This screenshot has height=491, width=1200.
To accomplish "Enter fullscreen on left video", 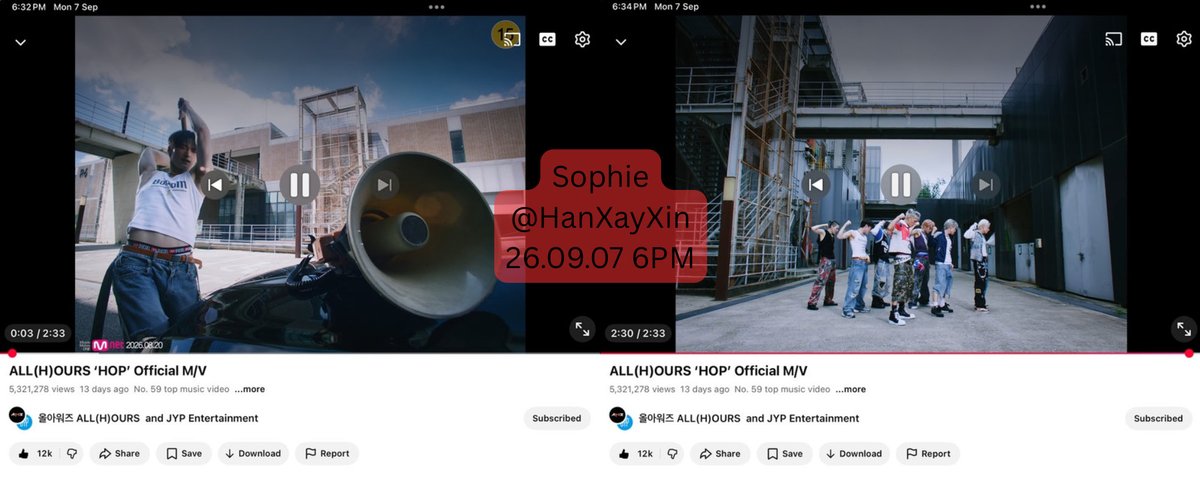I will pyautogui.click(x=581, y=328).
